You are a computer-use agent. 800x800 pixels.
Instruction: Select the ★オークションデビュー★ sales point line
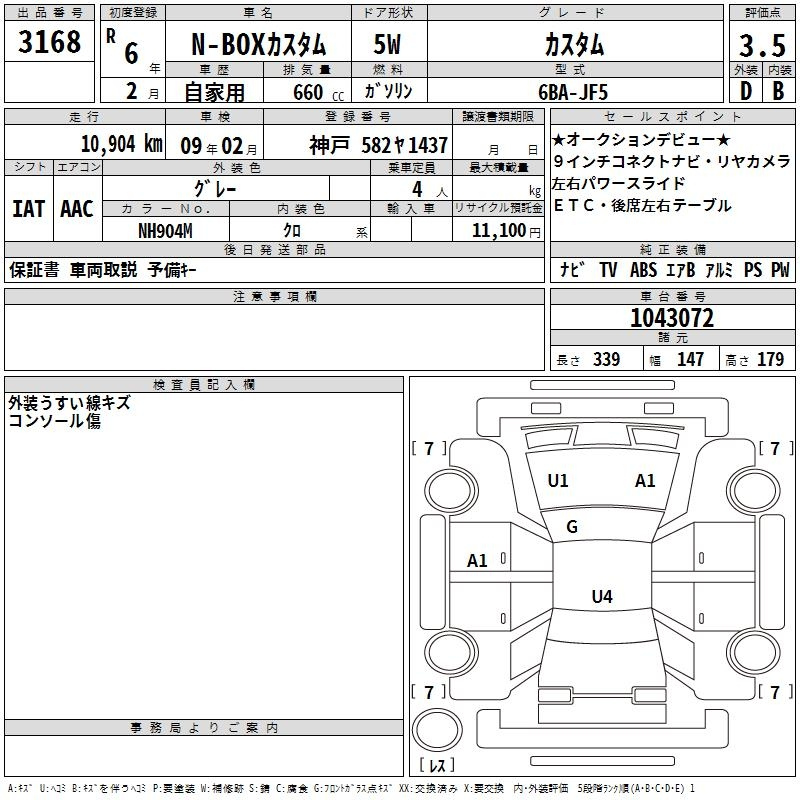[x=641, y=139]
